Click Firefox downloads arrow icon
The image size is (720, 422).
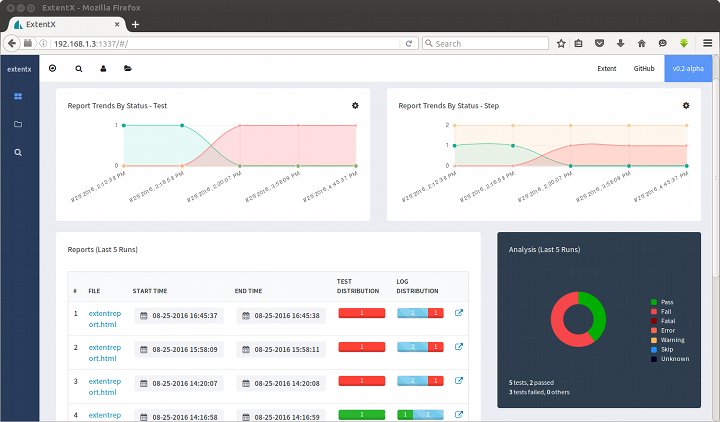point(620,43)
